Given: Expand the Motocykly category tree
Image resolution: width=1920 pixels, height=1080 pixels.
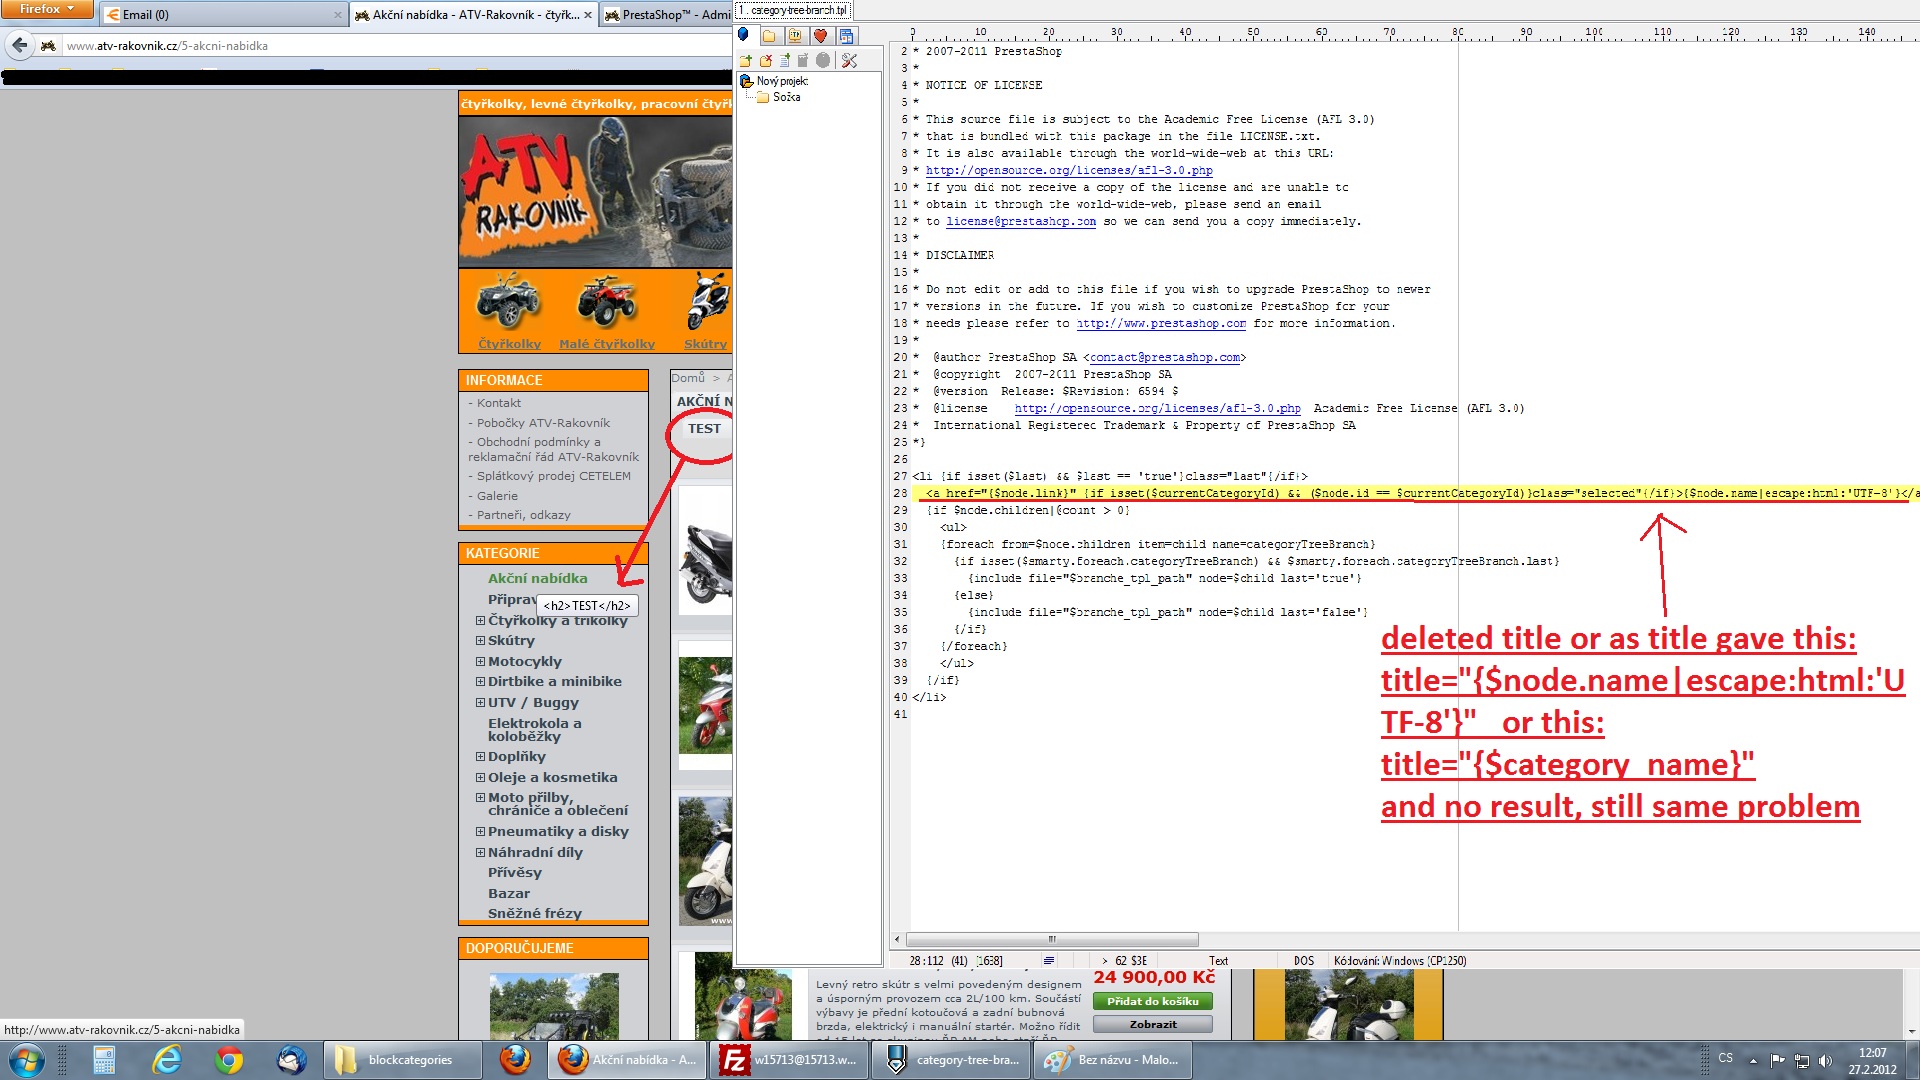Looking at the screenshot, I should pos(480,662).
